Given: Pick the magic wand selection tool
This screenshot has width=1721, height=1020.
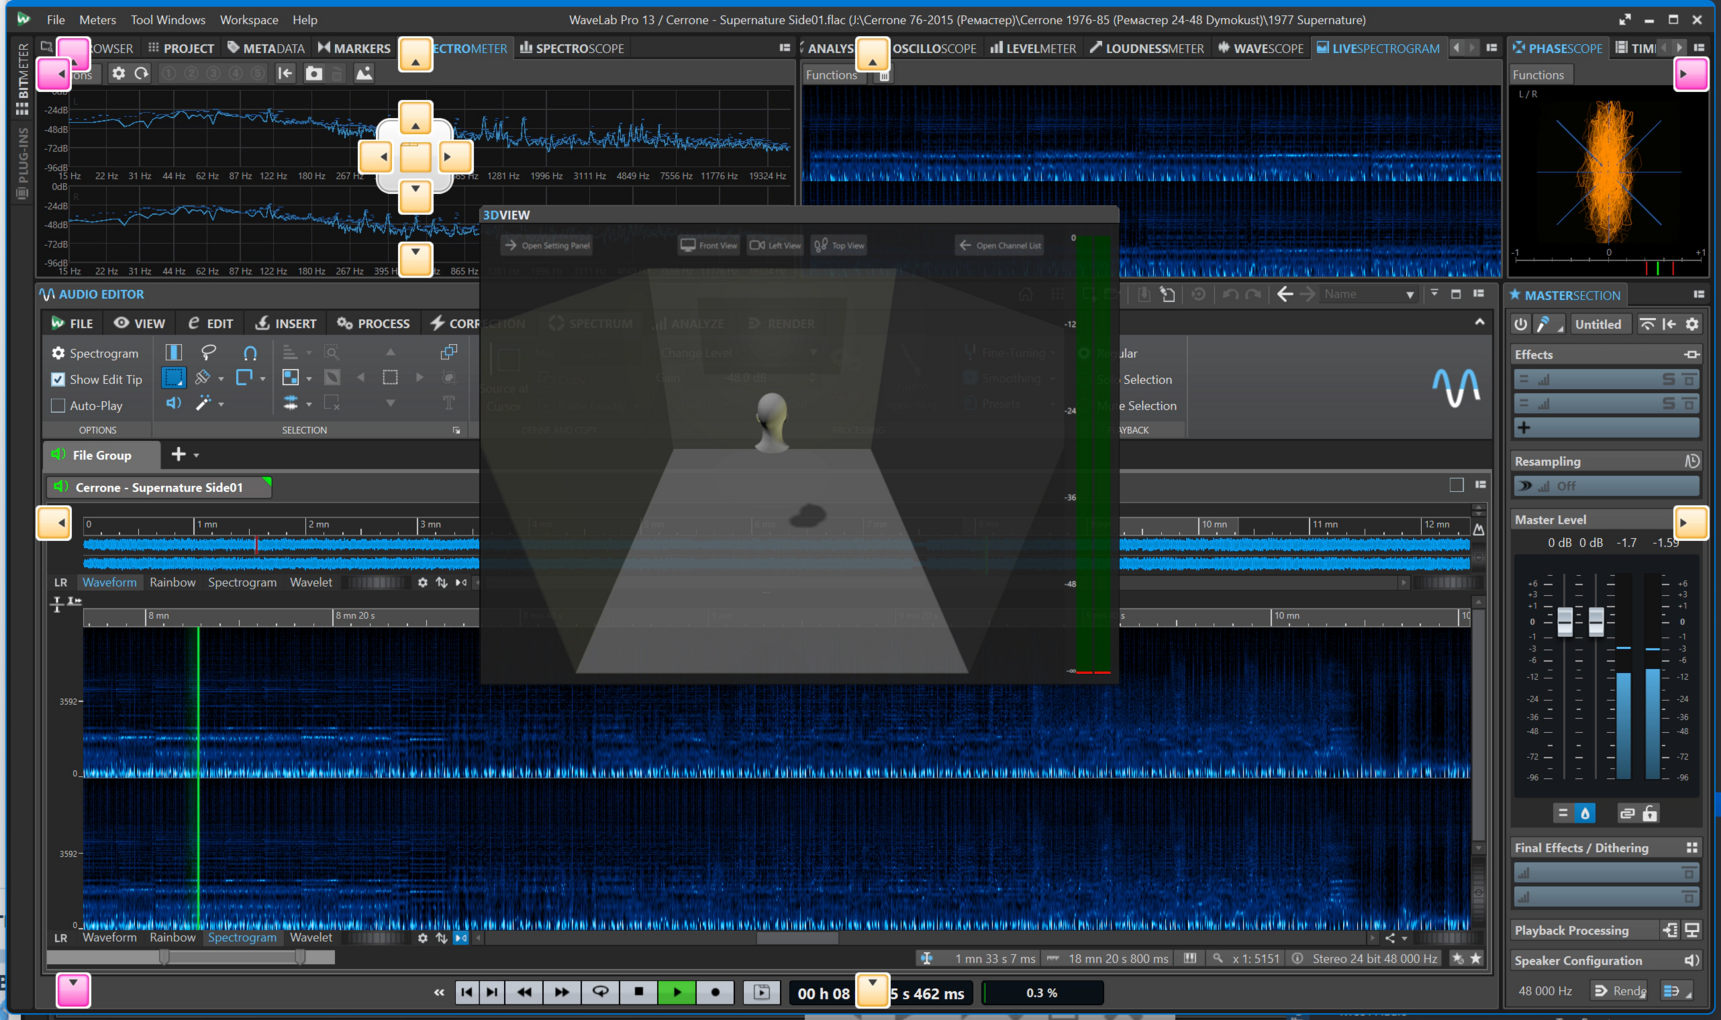Looking at the screenshot, I should click(203, 403).
